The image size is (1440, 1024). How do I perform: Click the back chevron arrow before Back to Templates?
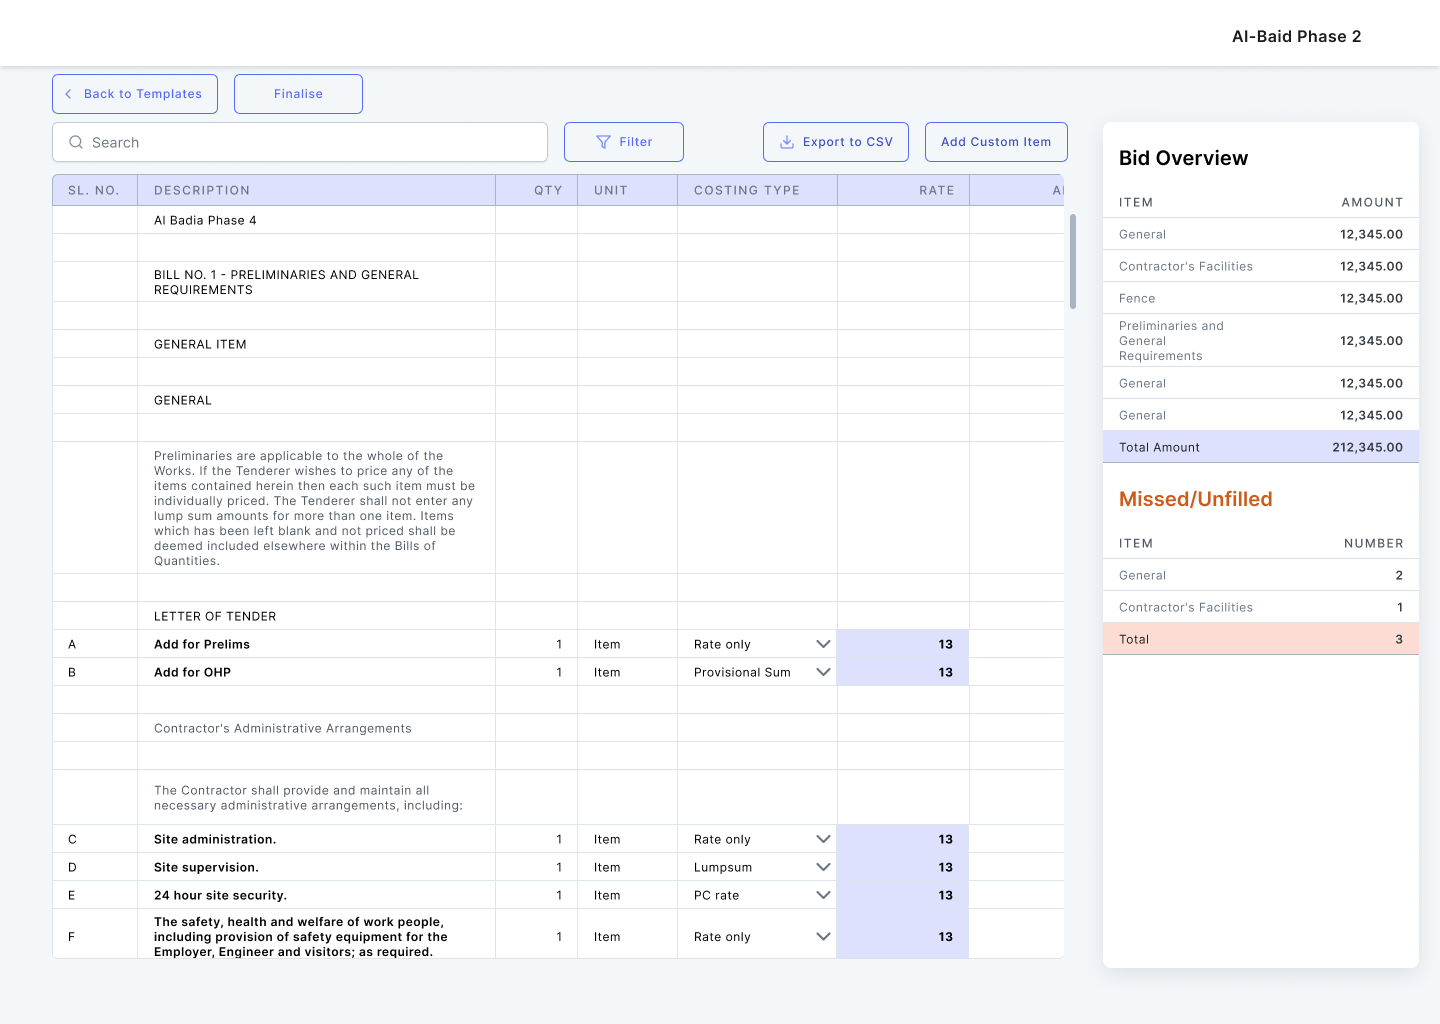point(67,93)
